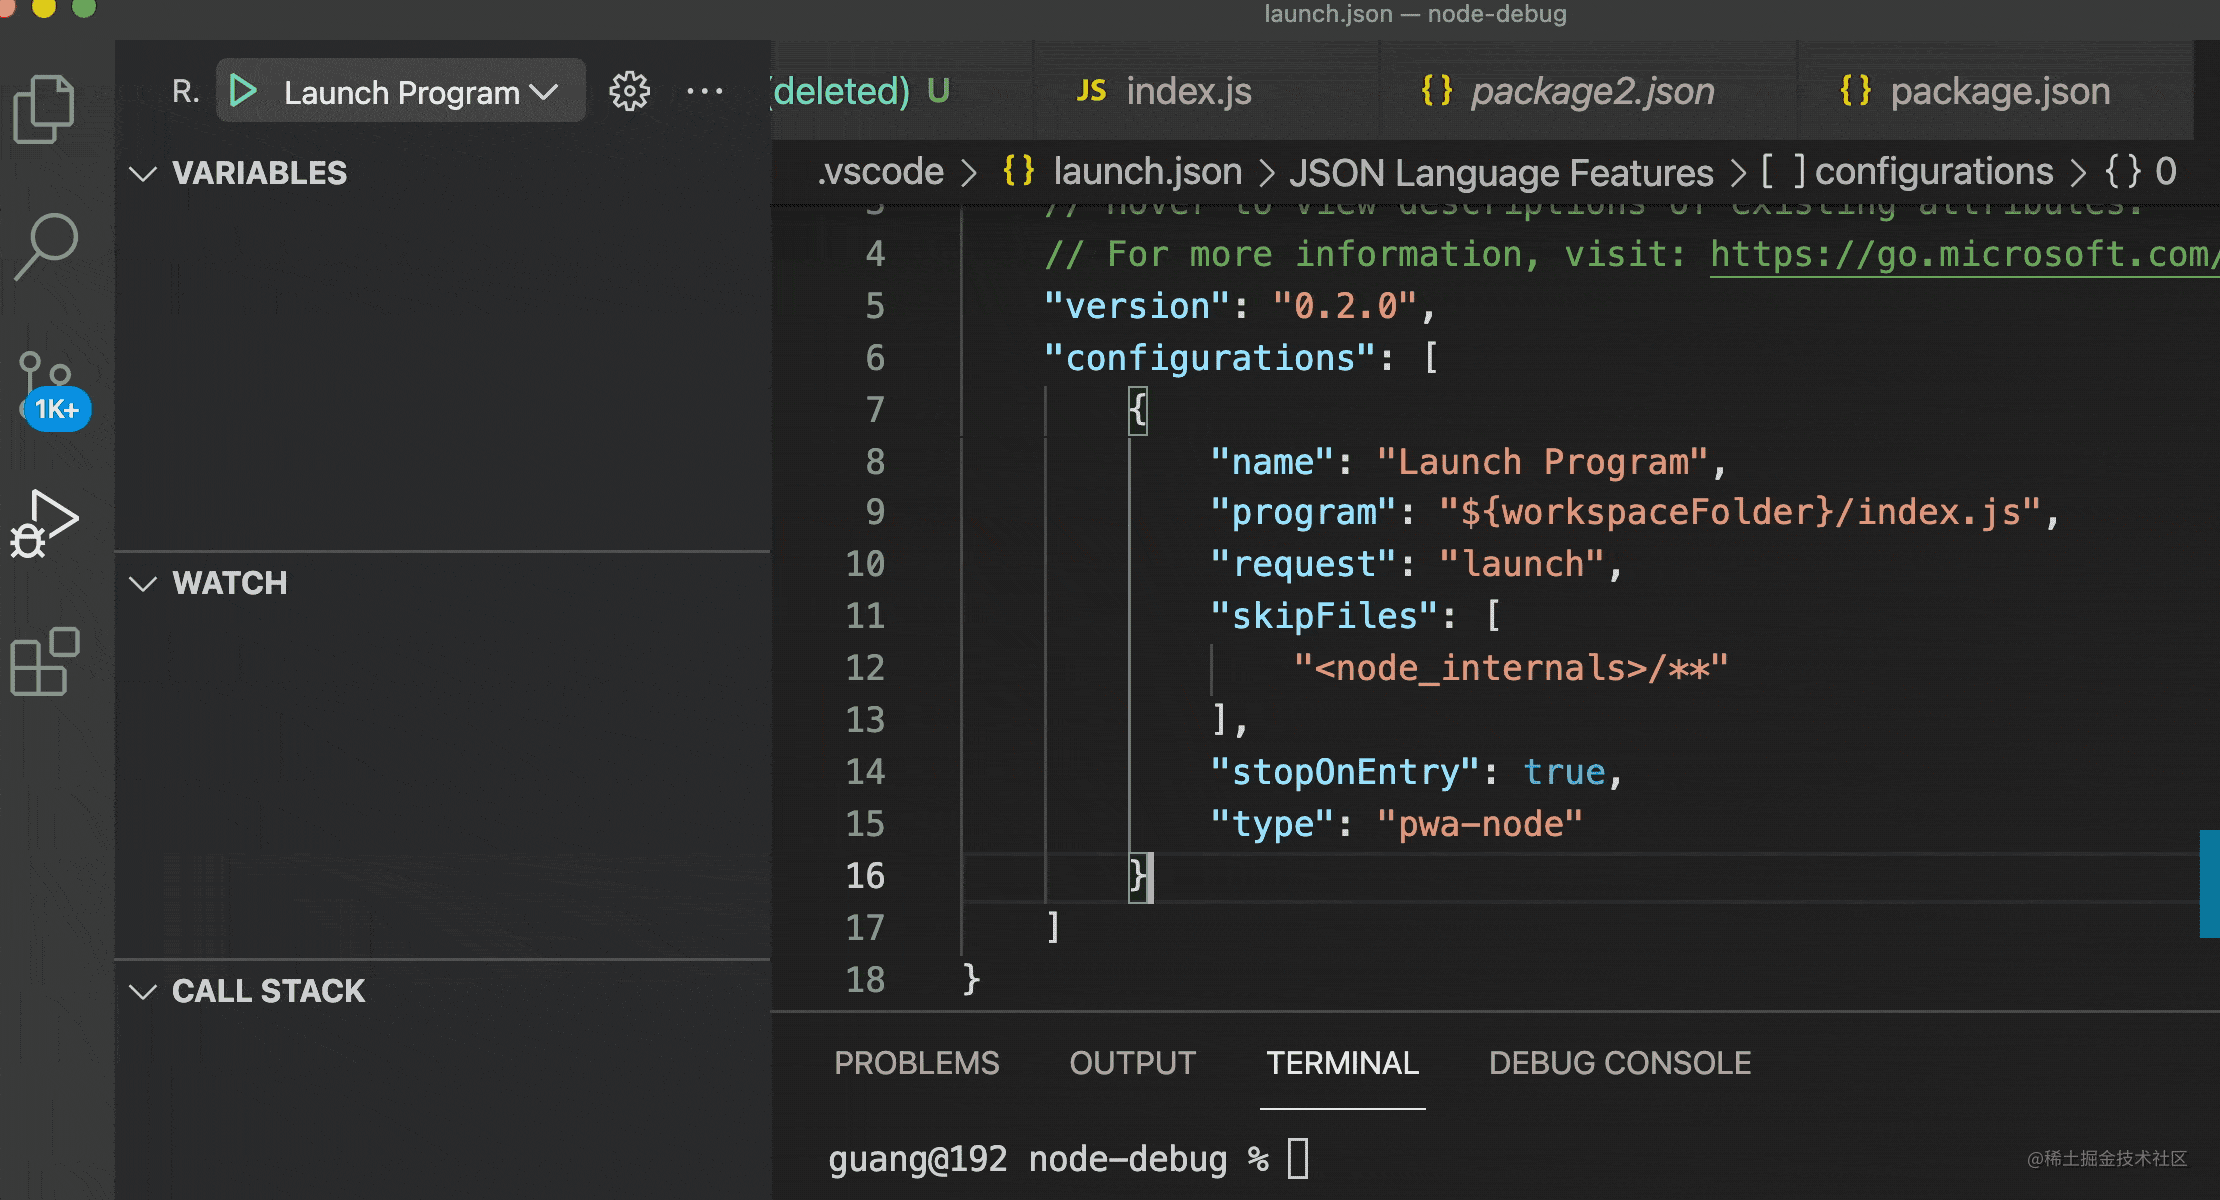The height and width of the screenshot is (1200, 2220).
Task: Click the "${workspaceFolder}/index.js" program value
Action: [1740, 512]
